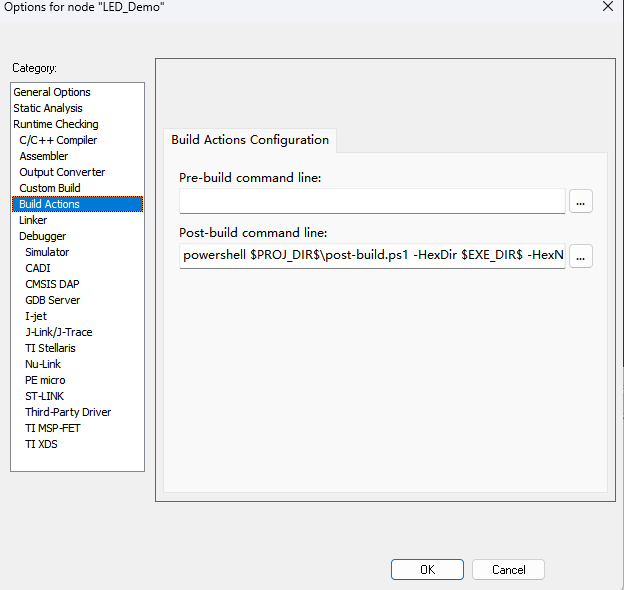The image size is (624, 590).
Task: Close the Options dialog
Action: click(608, 6)
